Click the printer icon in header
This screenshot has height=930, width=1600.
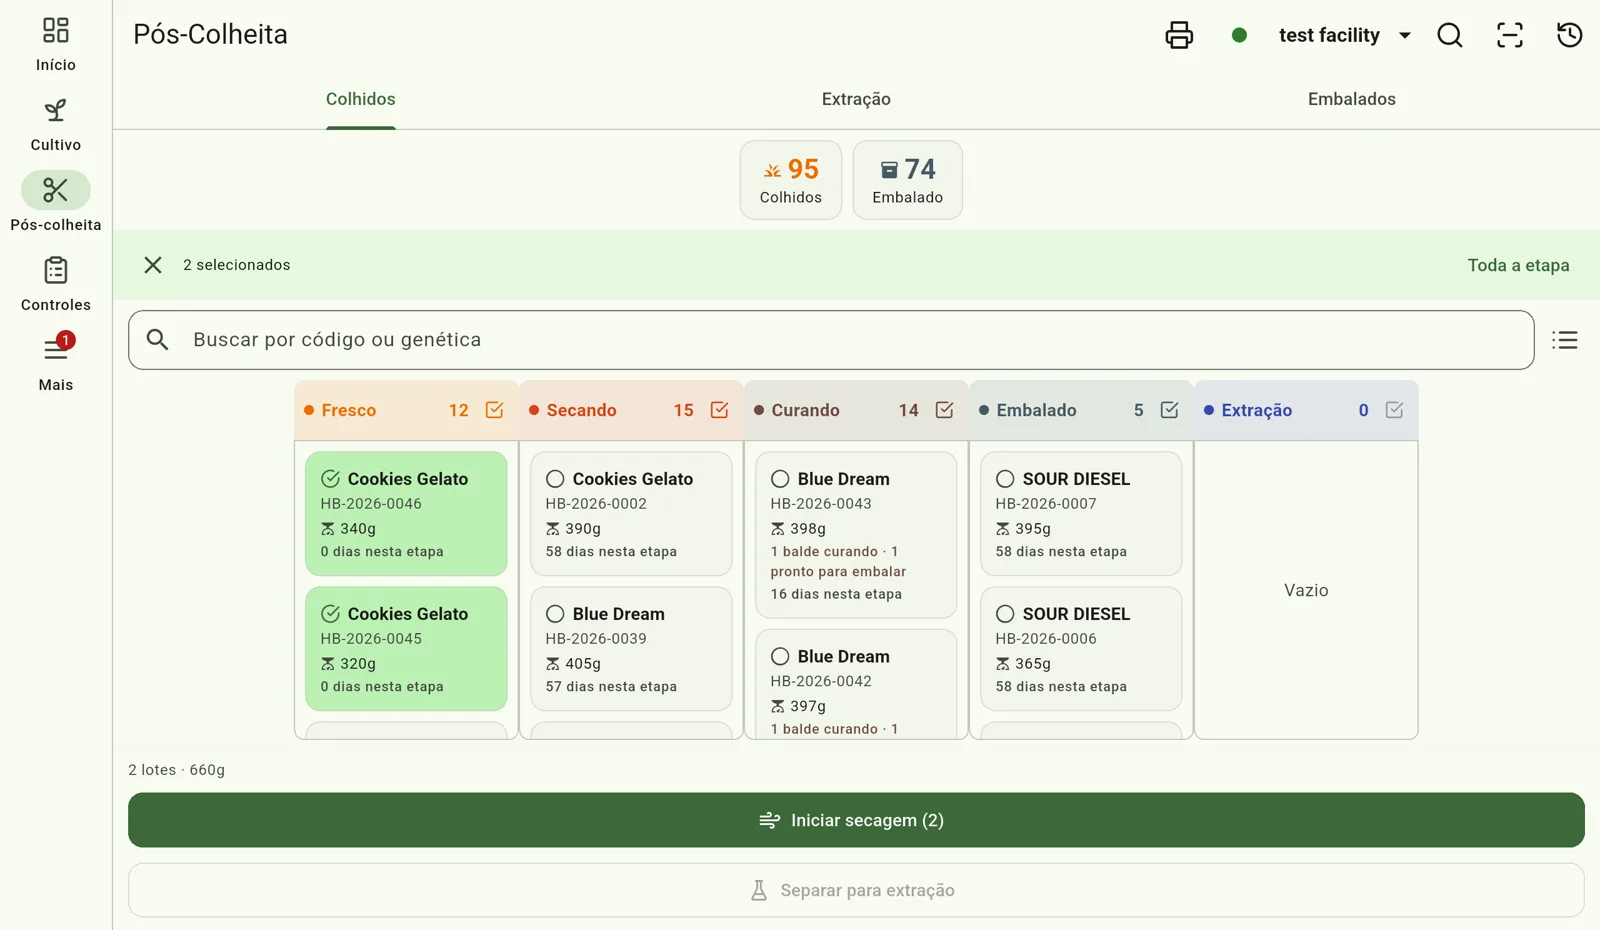(x=1179, y=35)
